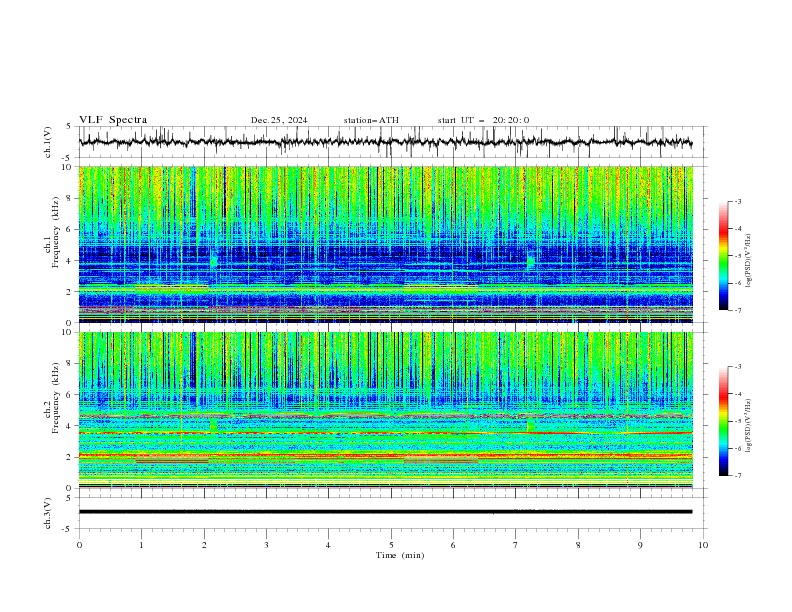
Task: Click ch.1 green 4 kHz burst near minute 7
Action: click(x=530, y=262)
